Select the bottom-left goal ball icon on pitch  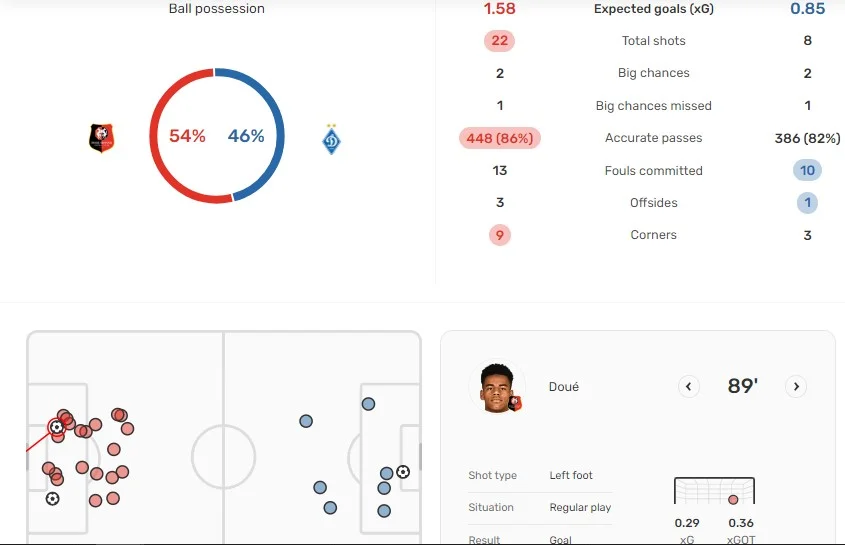(x=52, y=498)
